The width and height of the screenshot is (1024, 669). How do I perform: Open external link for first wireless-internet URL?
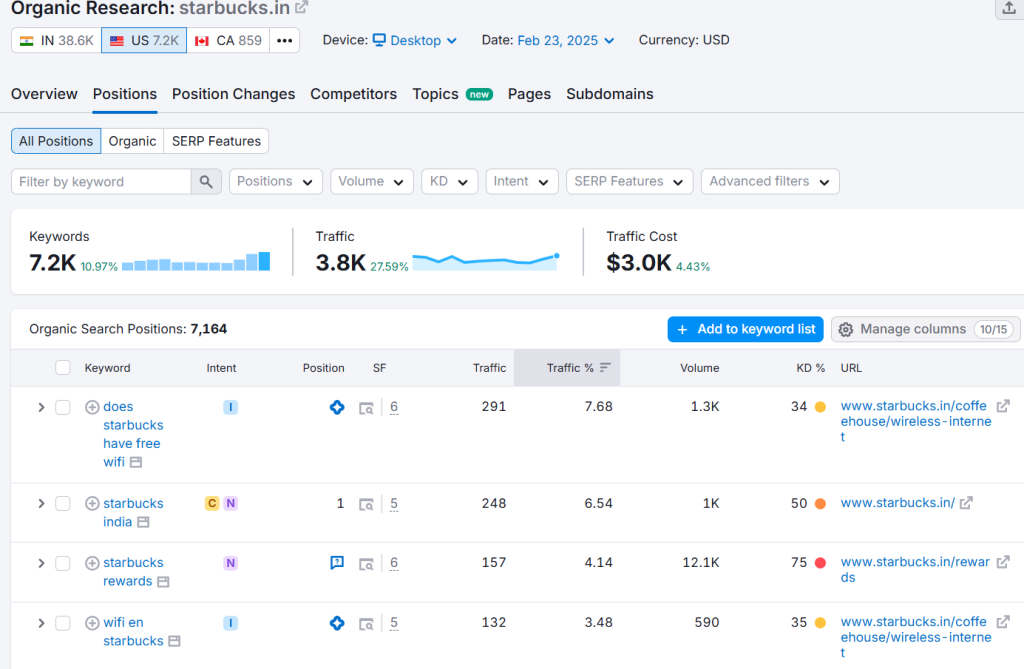point(1003,406)
